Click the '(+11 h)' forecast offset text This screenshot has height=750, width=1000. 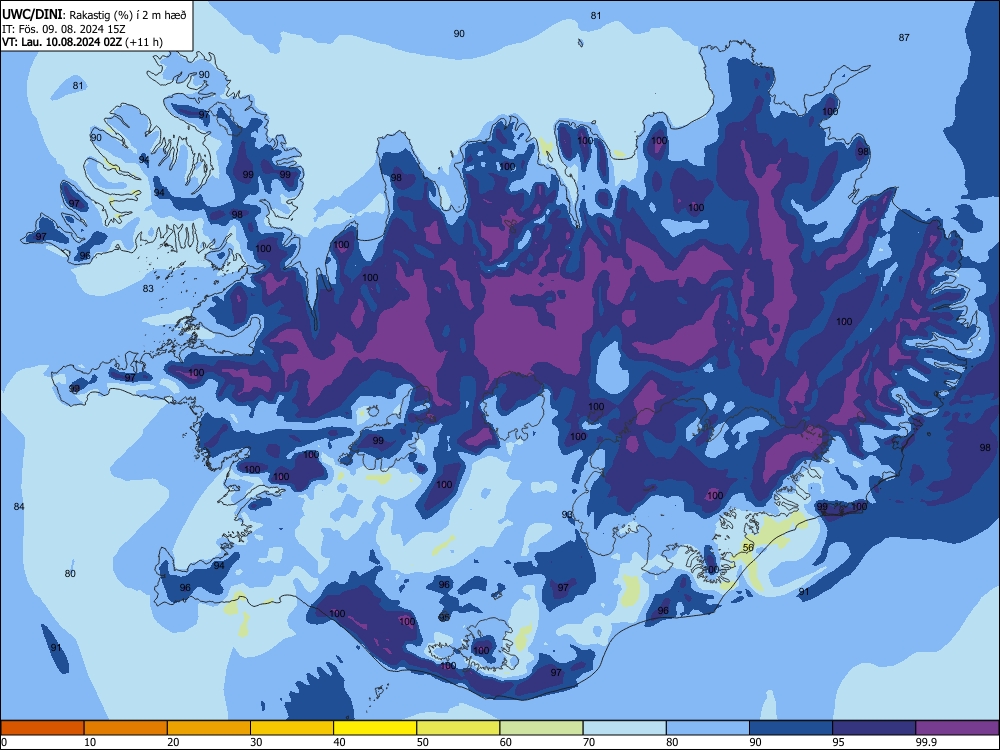tap(144, 42)
